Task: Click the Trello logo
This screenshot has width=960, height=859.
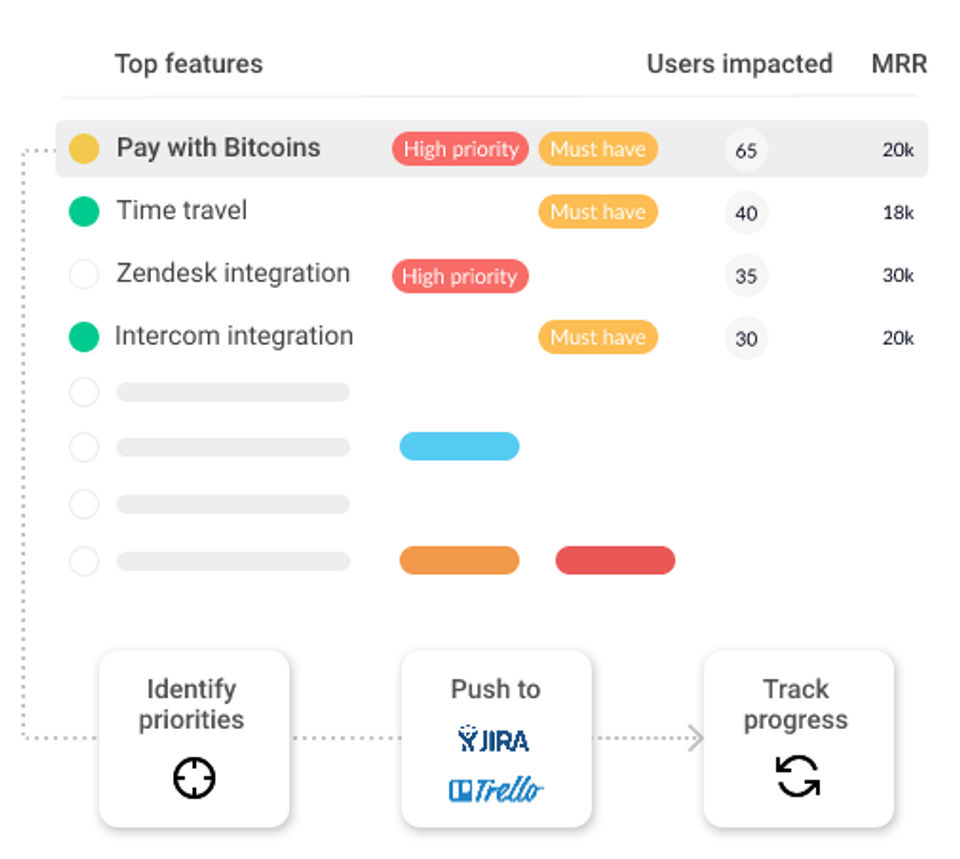Action: (496, 790)
